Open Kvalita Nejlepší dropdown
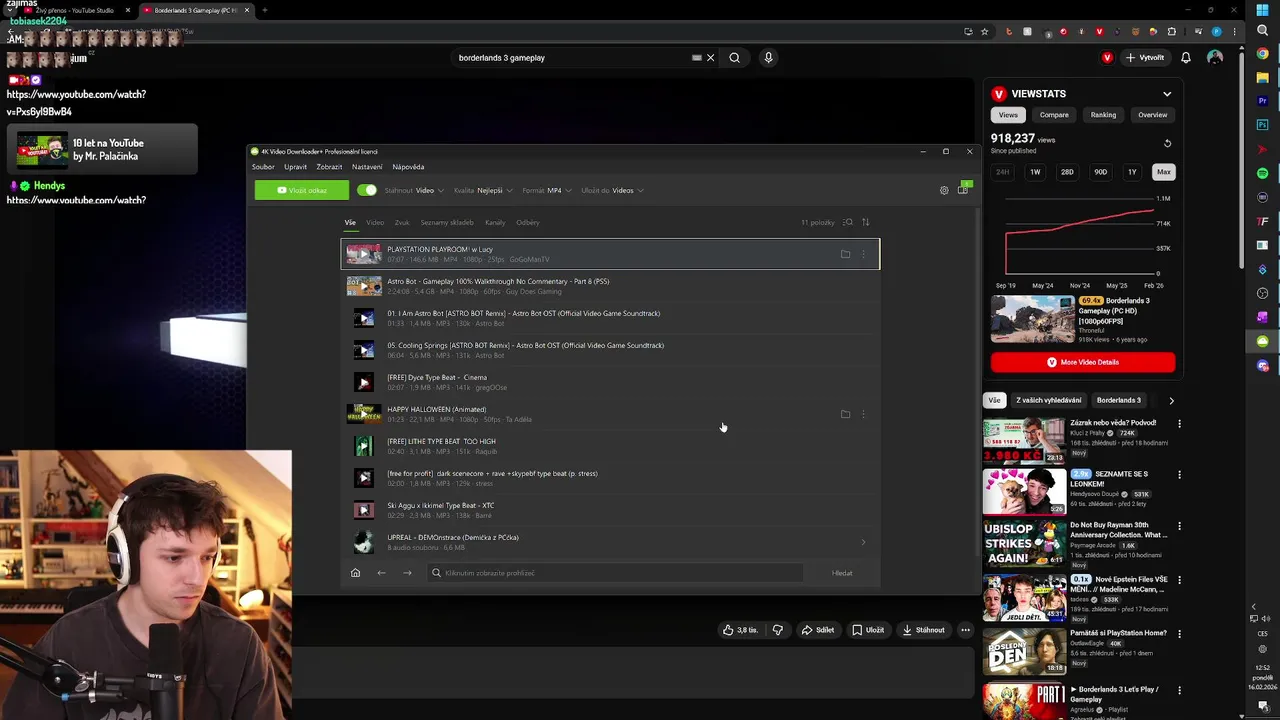This screenshot has width=1280, height=720. [483, 190]
